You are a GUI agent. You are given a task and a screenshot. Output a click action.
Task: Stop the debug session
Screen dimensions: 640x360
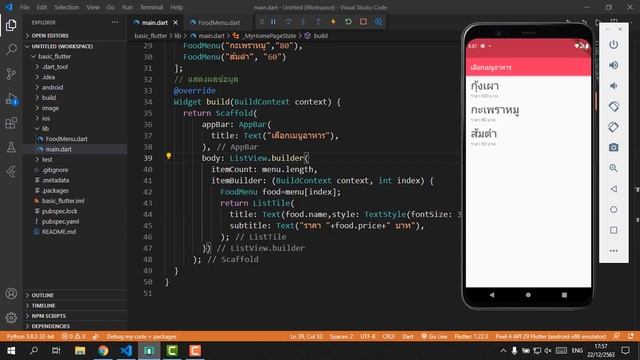tap(363, 22)
